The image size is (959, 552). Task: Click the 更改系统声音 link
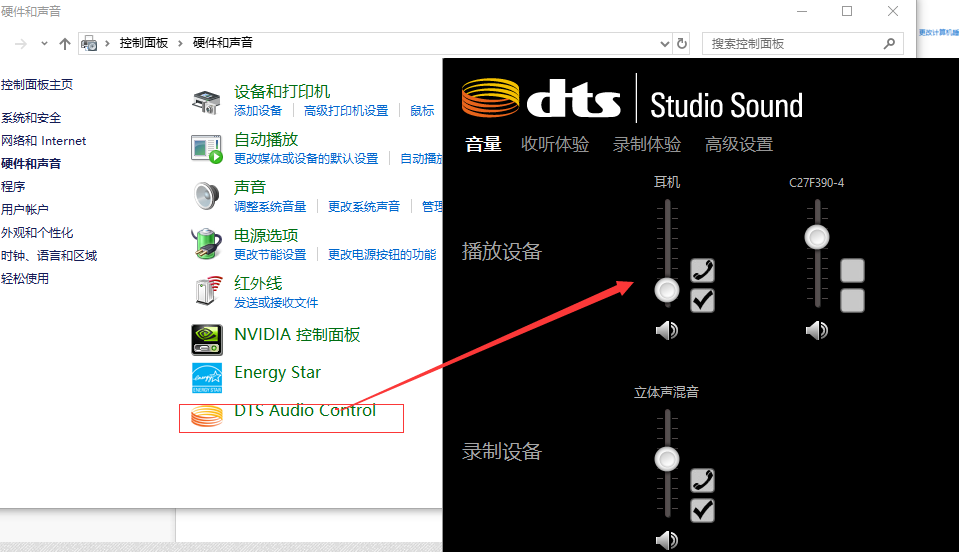(x=364, y=207)
